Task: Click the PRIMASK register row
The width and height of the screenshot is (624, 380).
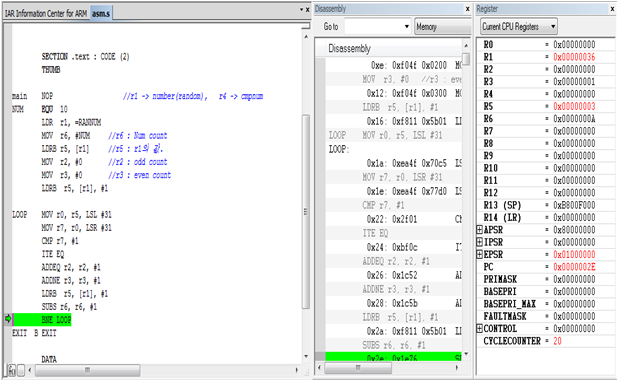Action: 546,279
